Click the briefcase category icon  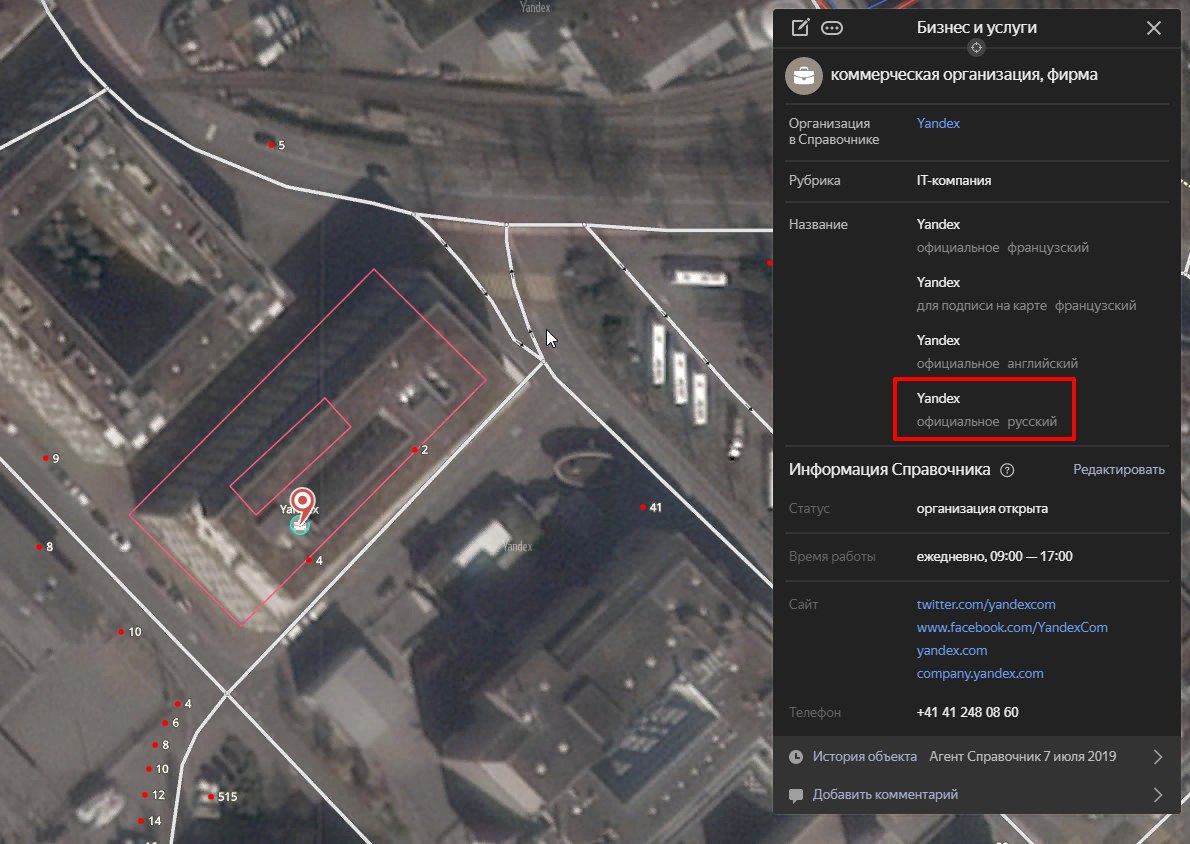click(804, 76)
